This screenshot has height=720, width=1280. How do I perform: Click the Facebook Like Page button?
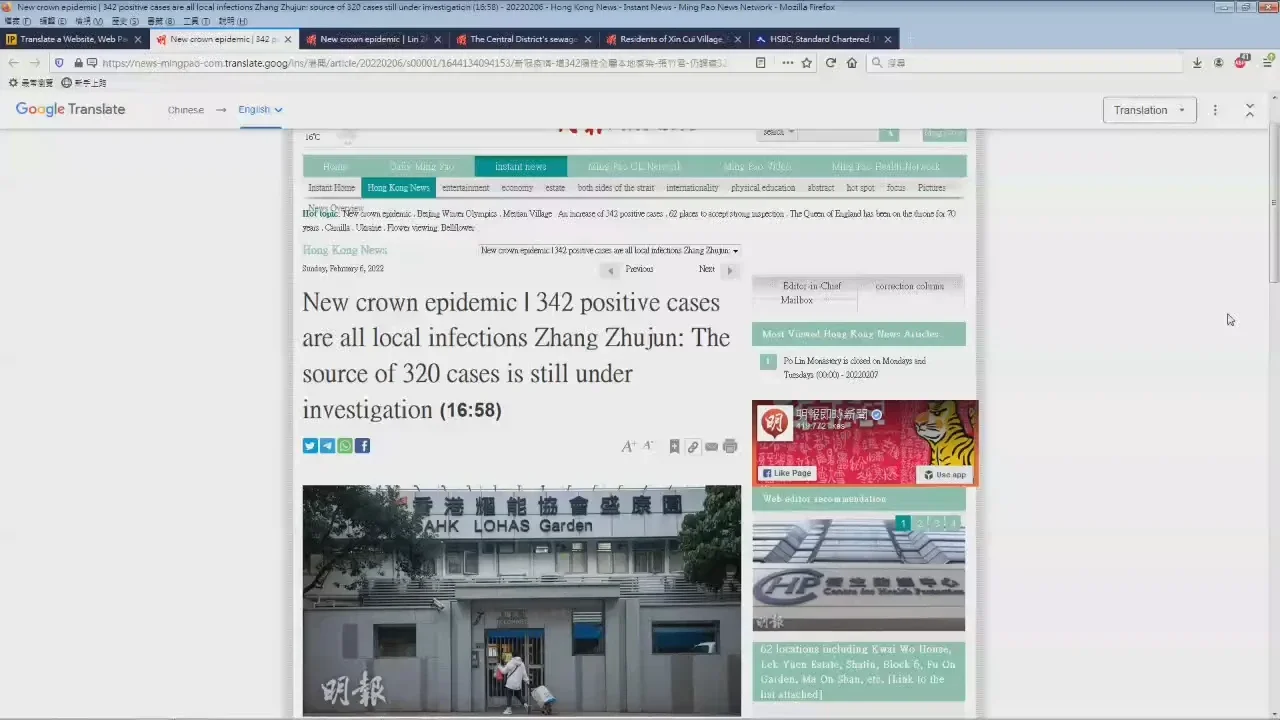[787, 473]
